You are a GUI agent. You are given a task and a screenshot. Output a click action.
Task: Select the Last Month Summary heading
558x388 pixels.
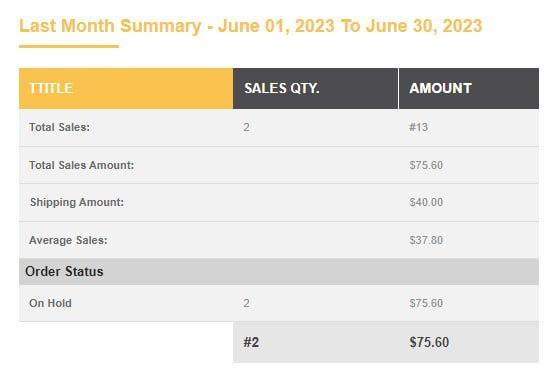pyautogui.click(x=251, y=26)
